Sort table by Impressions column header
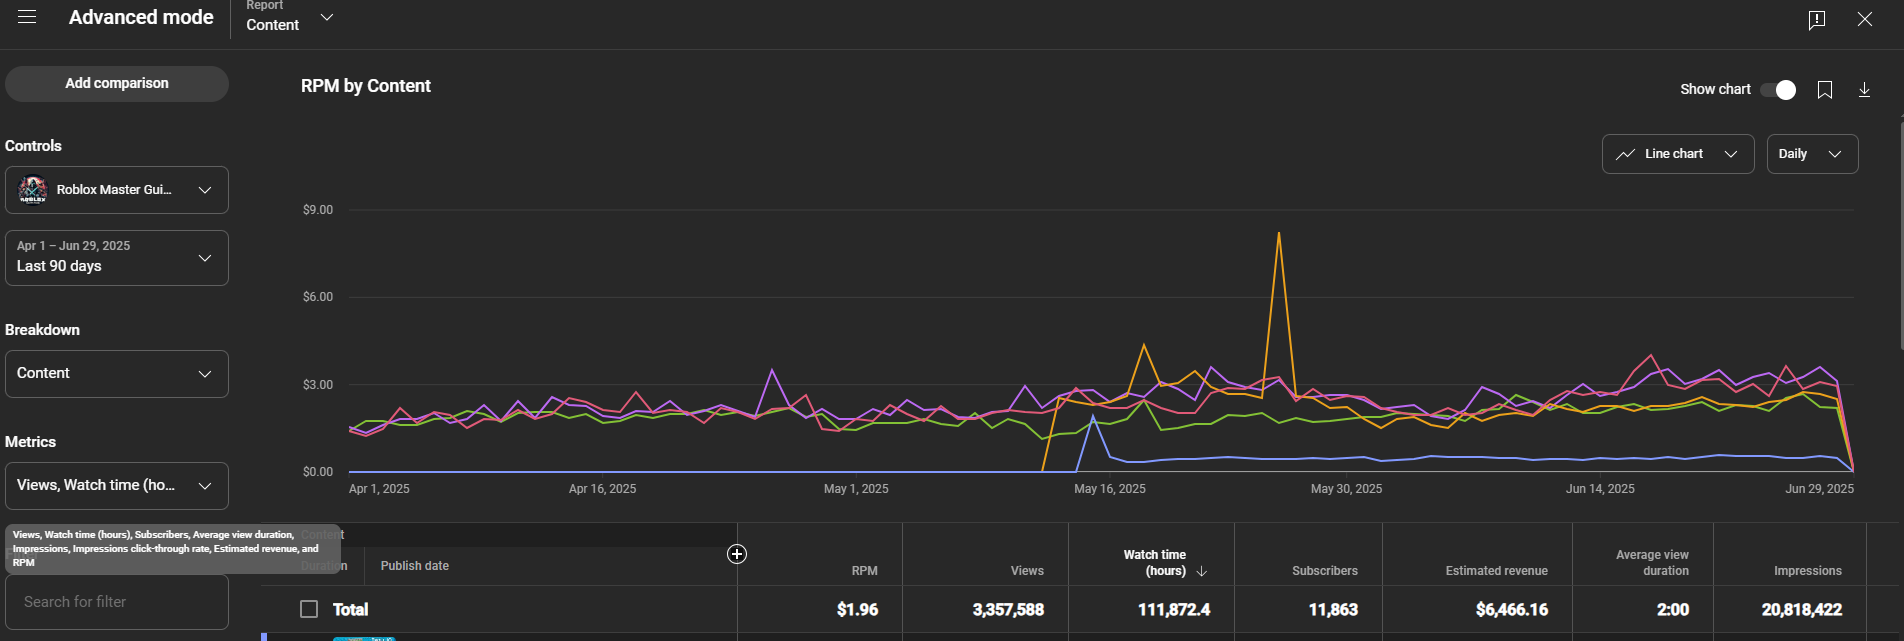The image size is (1904, 641). coord(1808,571)
